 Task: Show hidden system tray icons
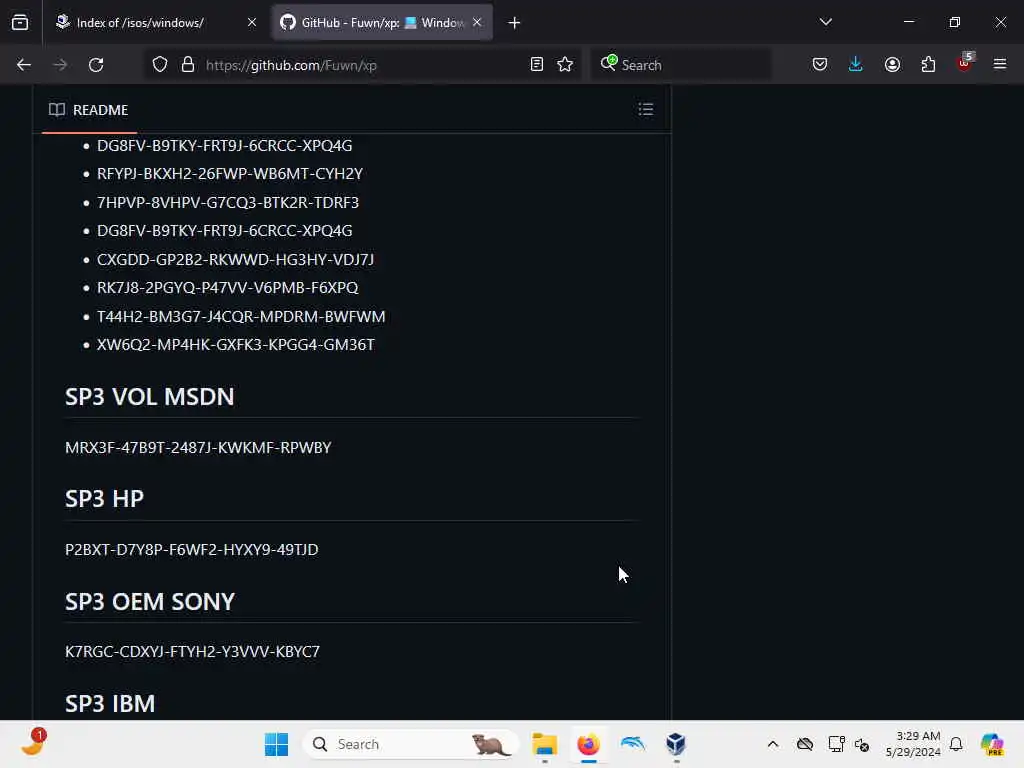coord(773,744)
